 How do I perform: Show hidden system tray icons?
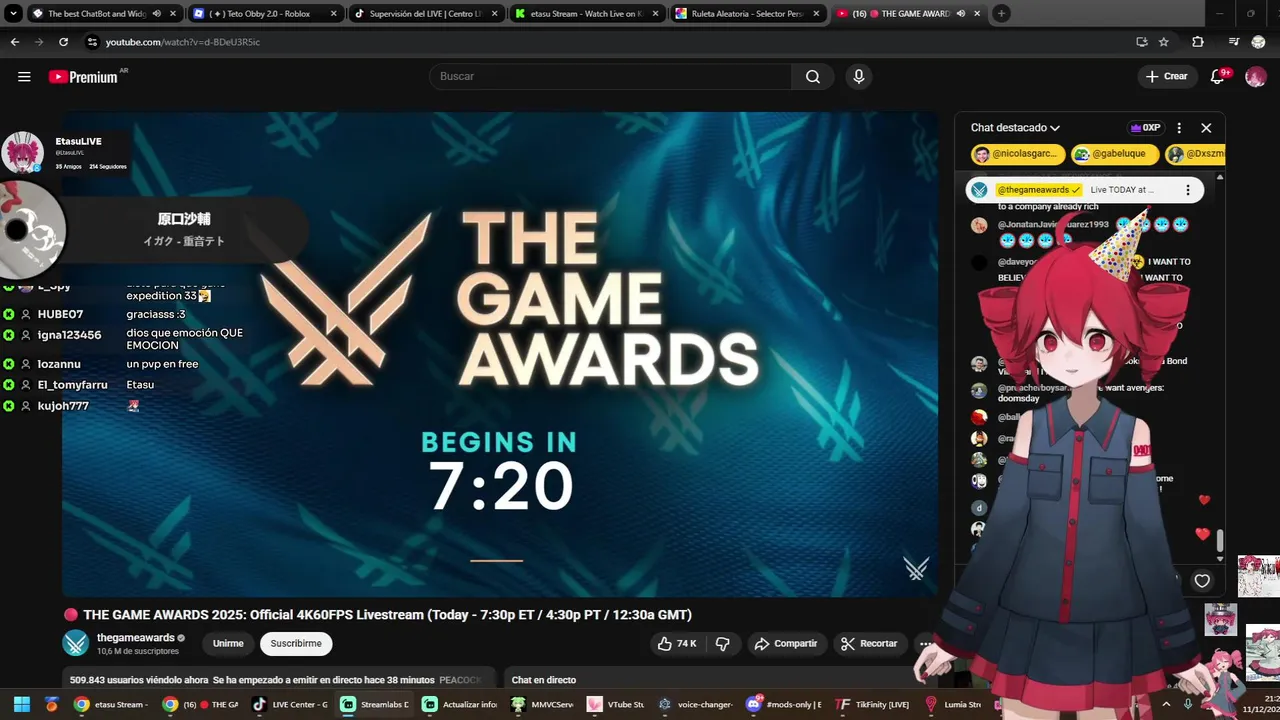coord(1166,704)
